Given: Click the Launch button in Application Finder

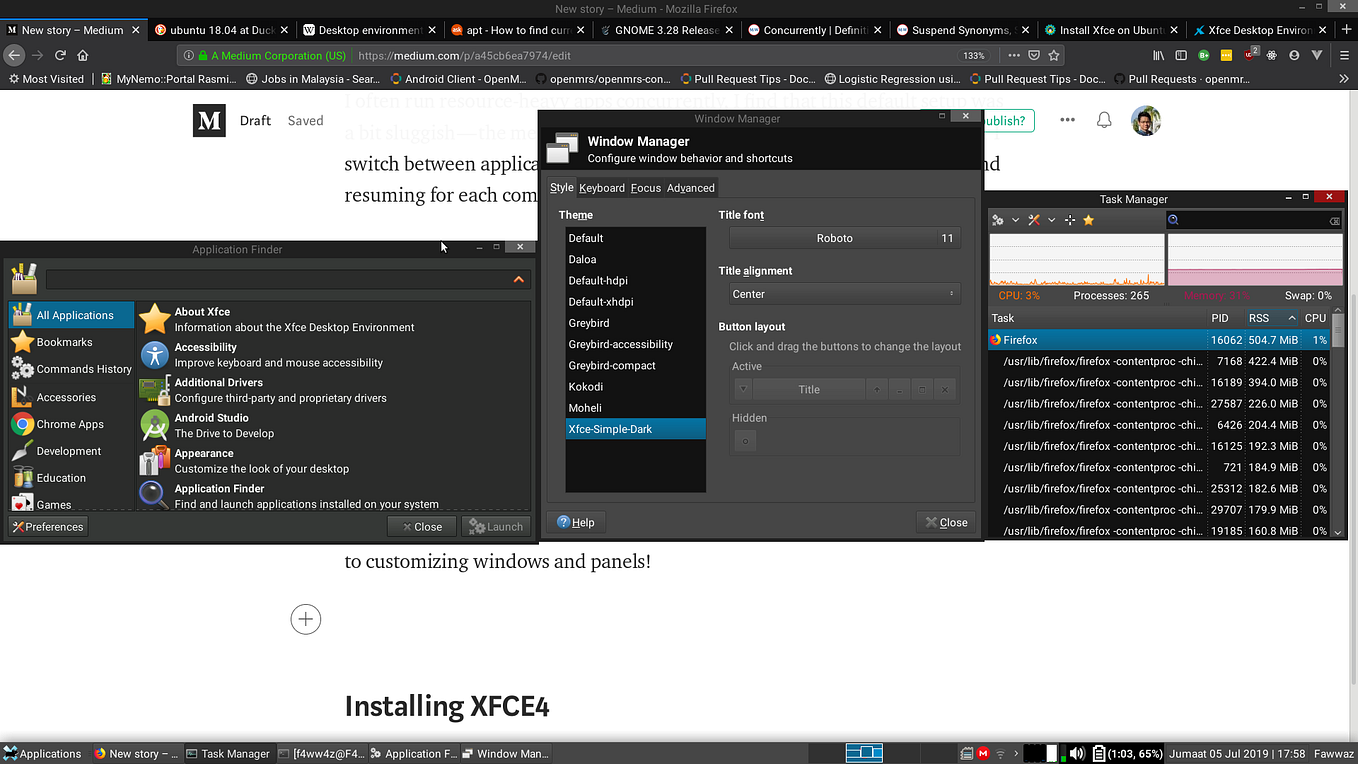Looking at the screenshot, I should coord(496,525).
